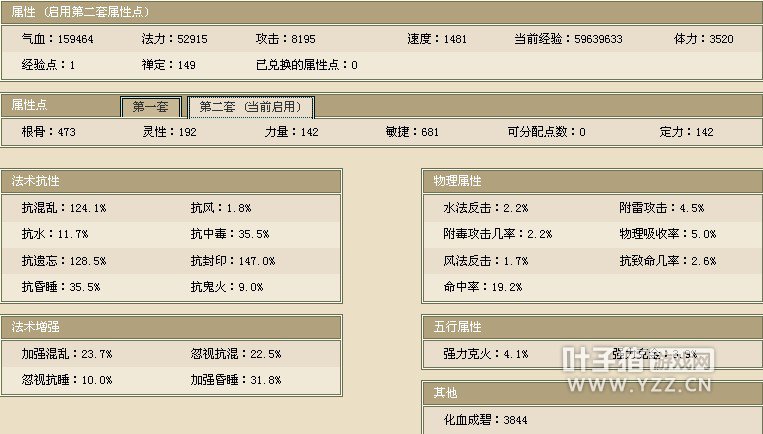
Task: Select the 敏捷 attribute value 681
Action: (x=412, y=132)
